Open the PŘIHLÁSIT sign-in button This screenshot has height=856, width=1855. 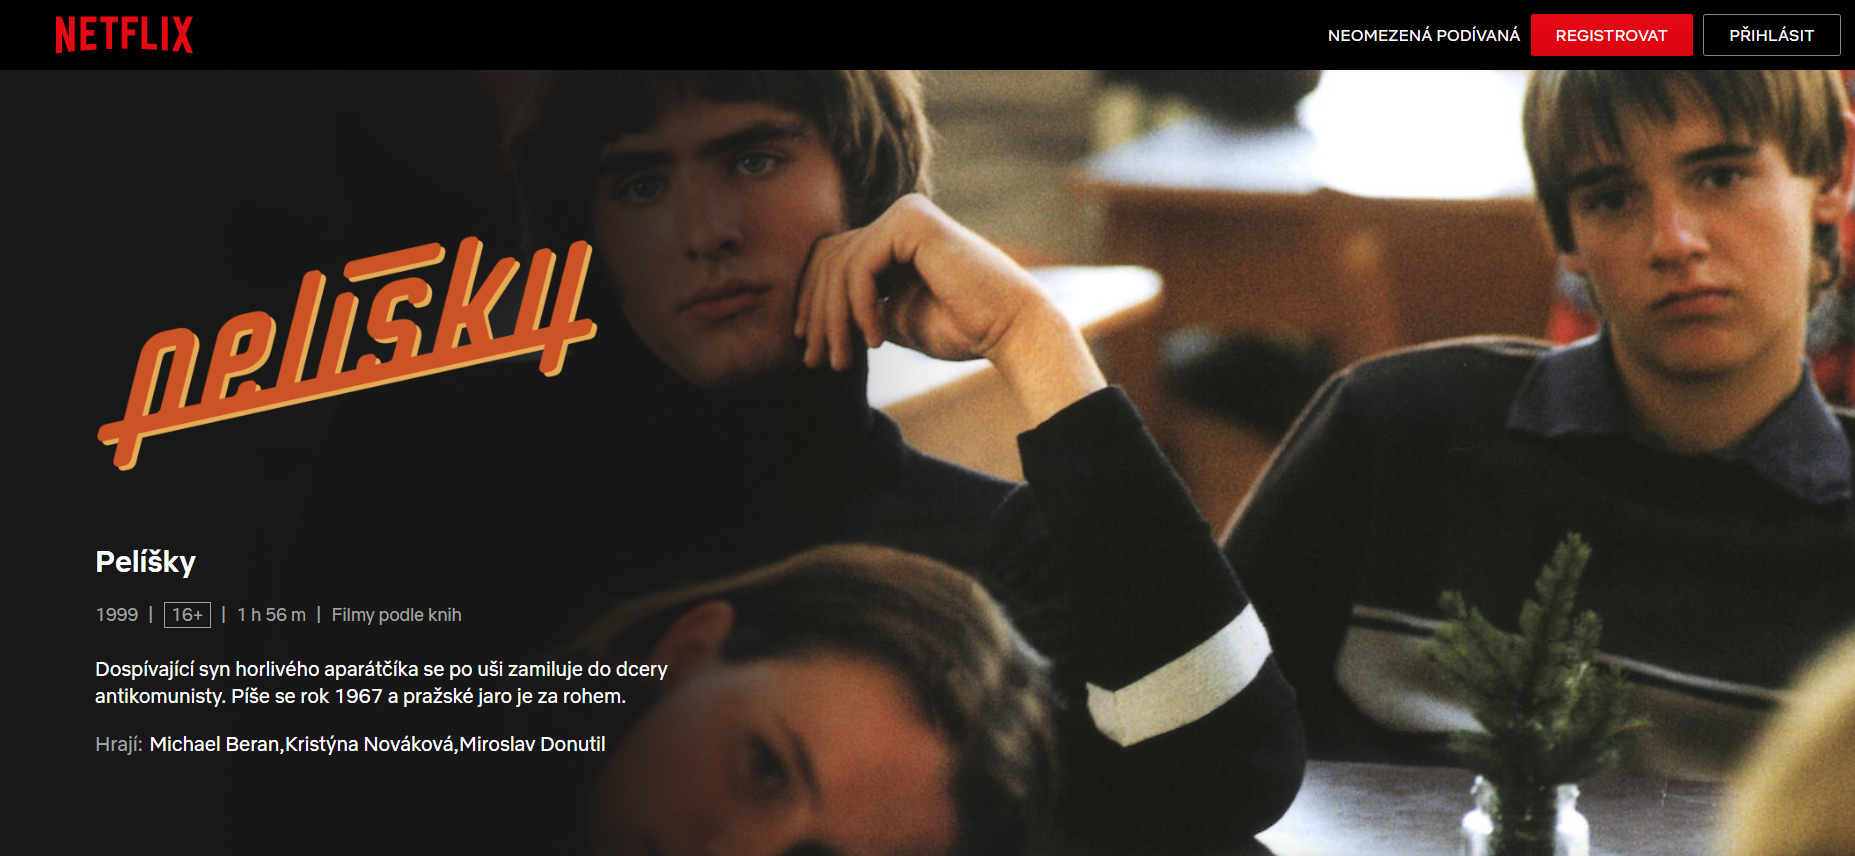(1771, 35)
